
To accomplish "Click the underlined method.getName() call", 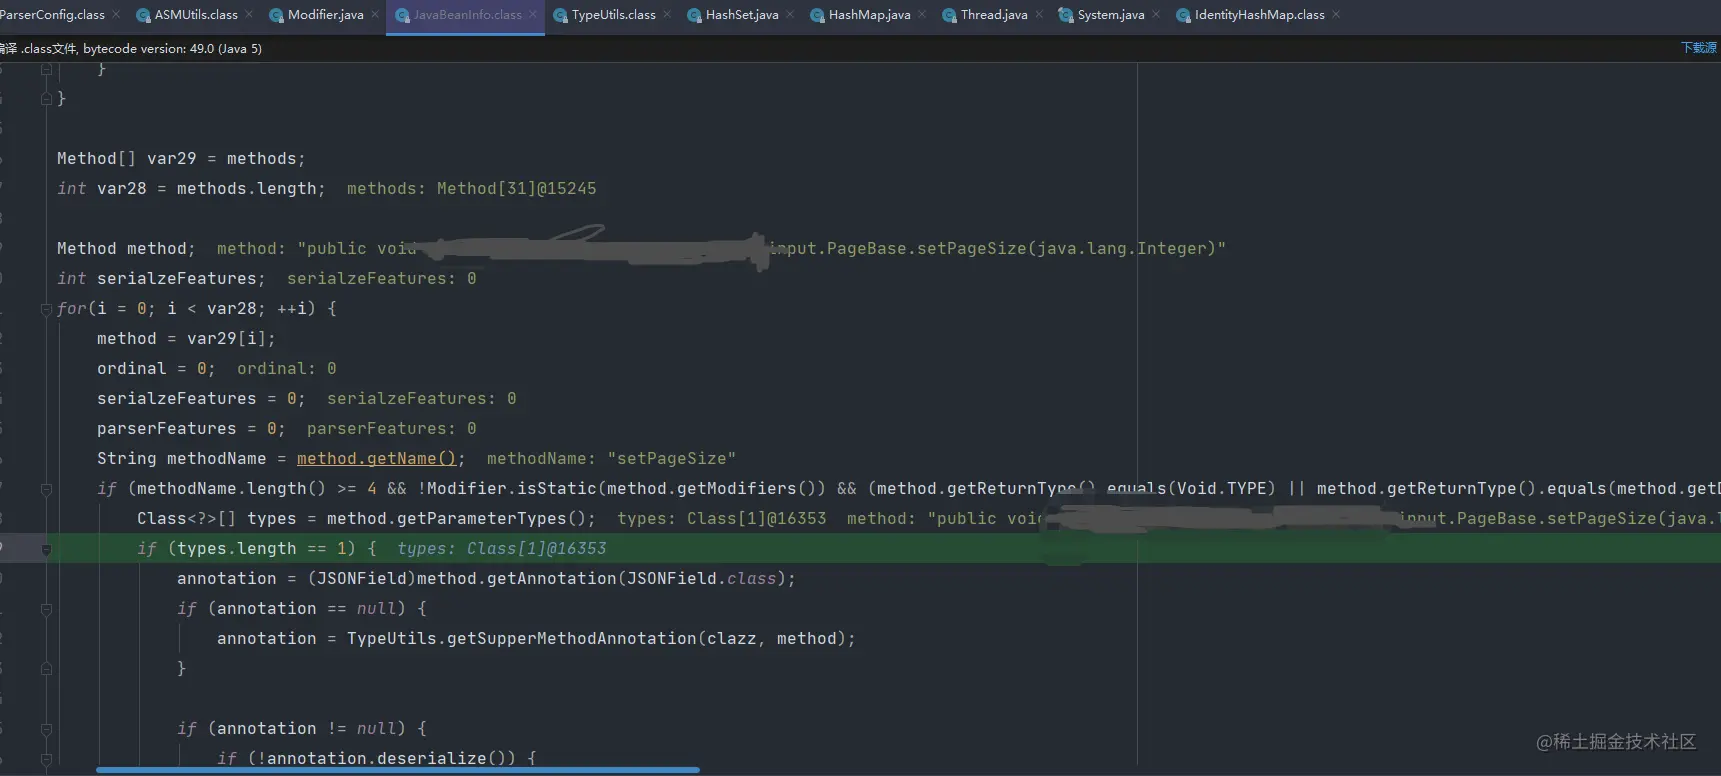I will [x=376, y=458].
